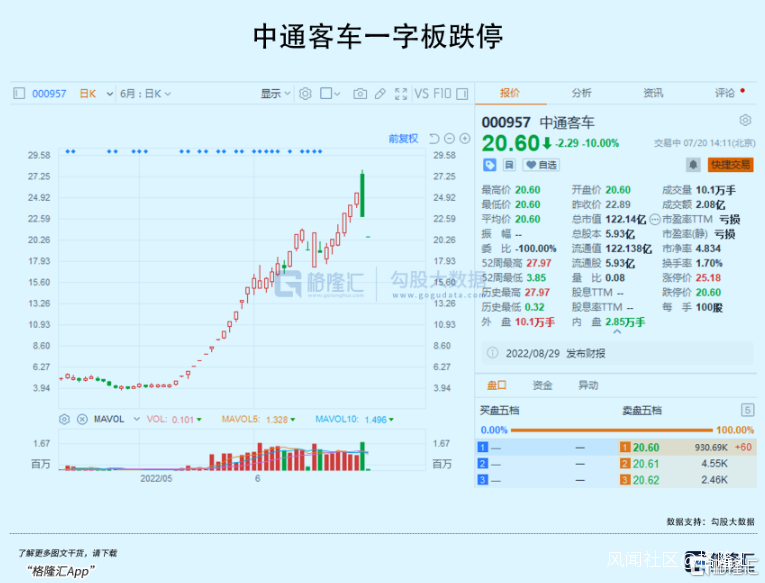Open the 6月：日K range dropdown
This screenshot has width=765, height=583.
pos(145,93)
